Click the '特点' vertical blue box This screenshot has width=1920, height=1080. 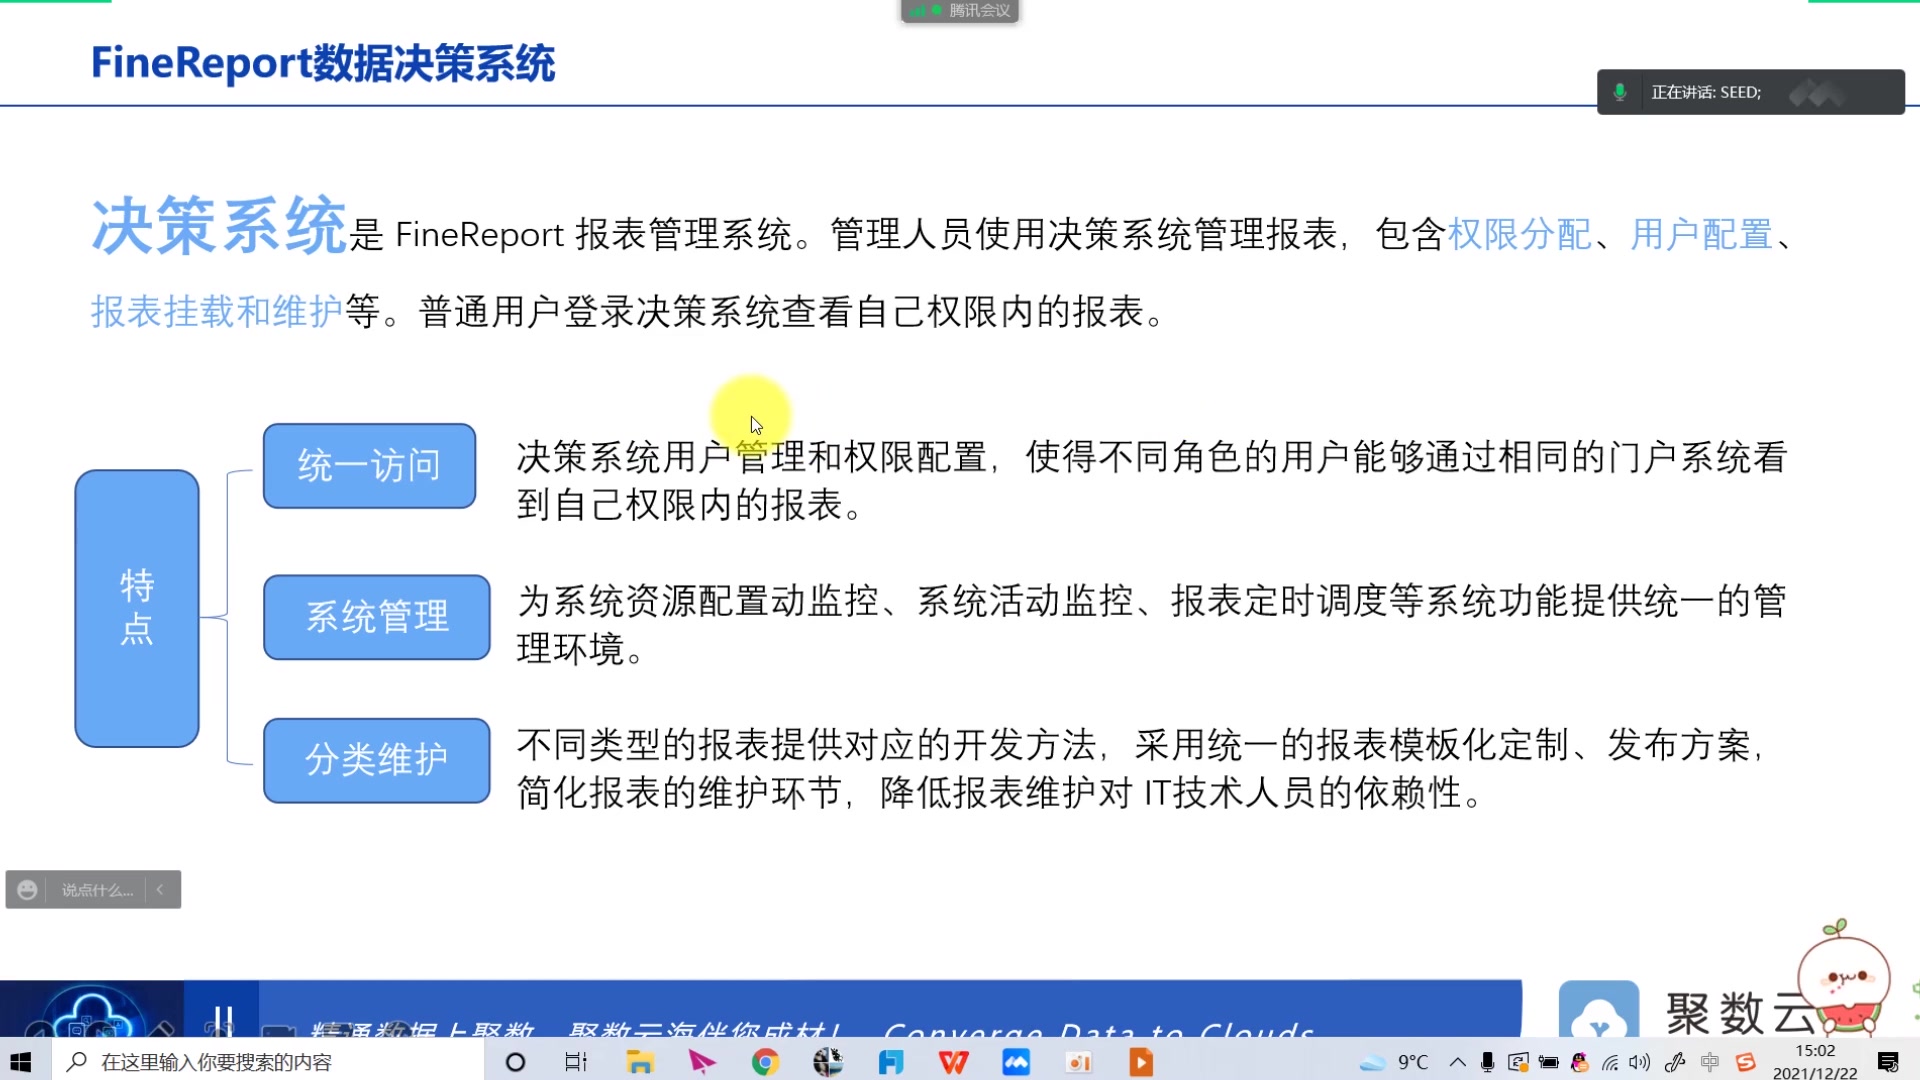137,608
